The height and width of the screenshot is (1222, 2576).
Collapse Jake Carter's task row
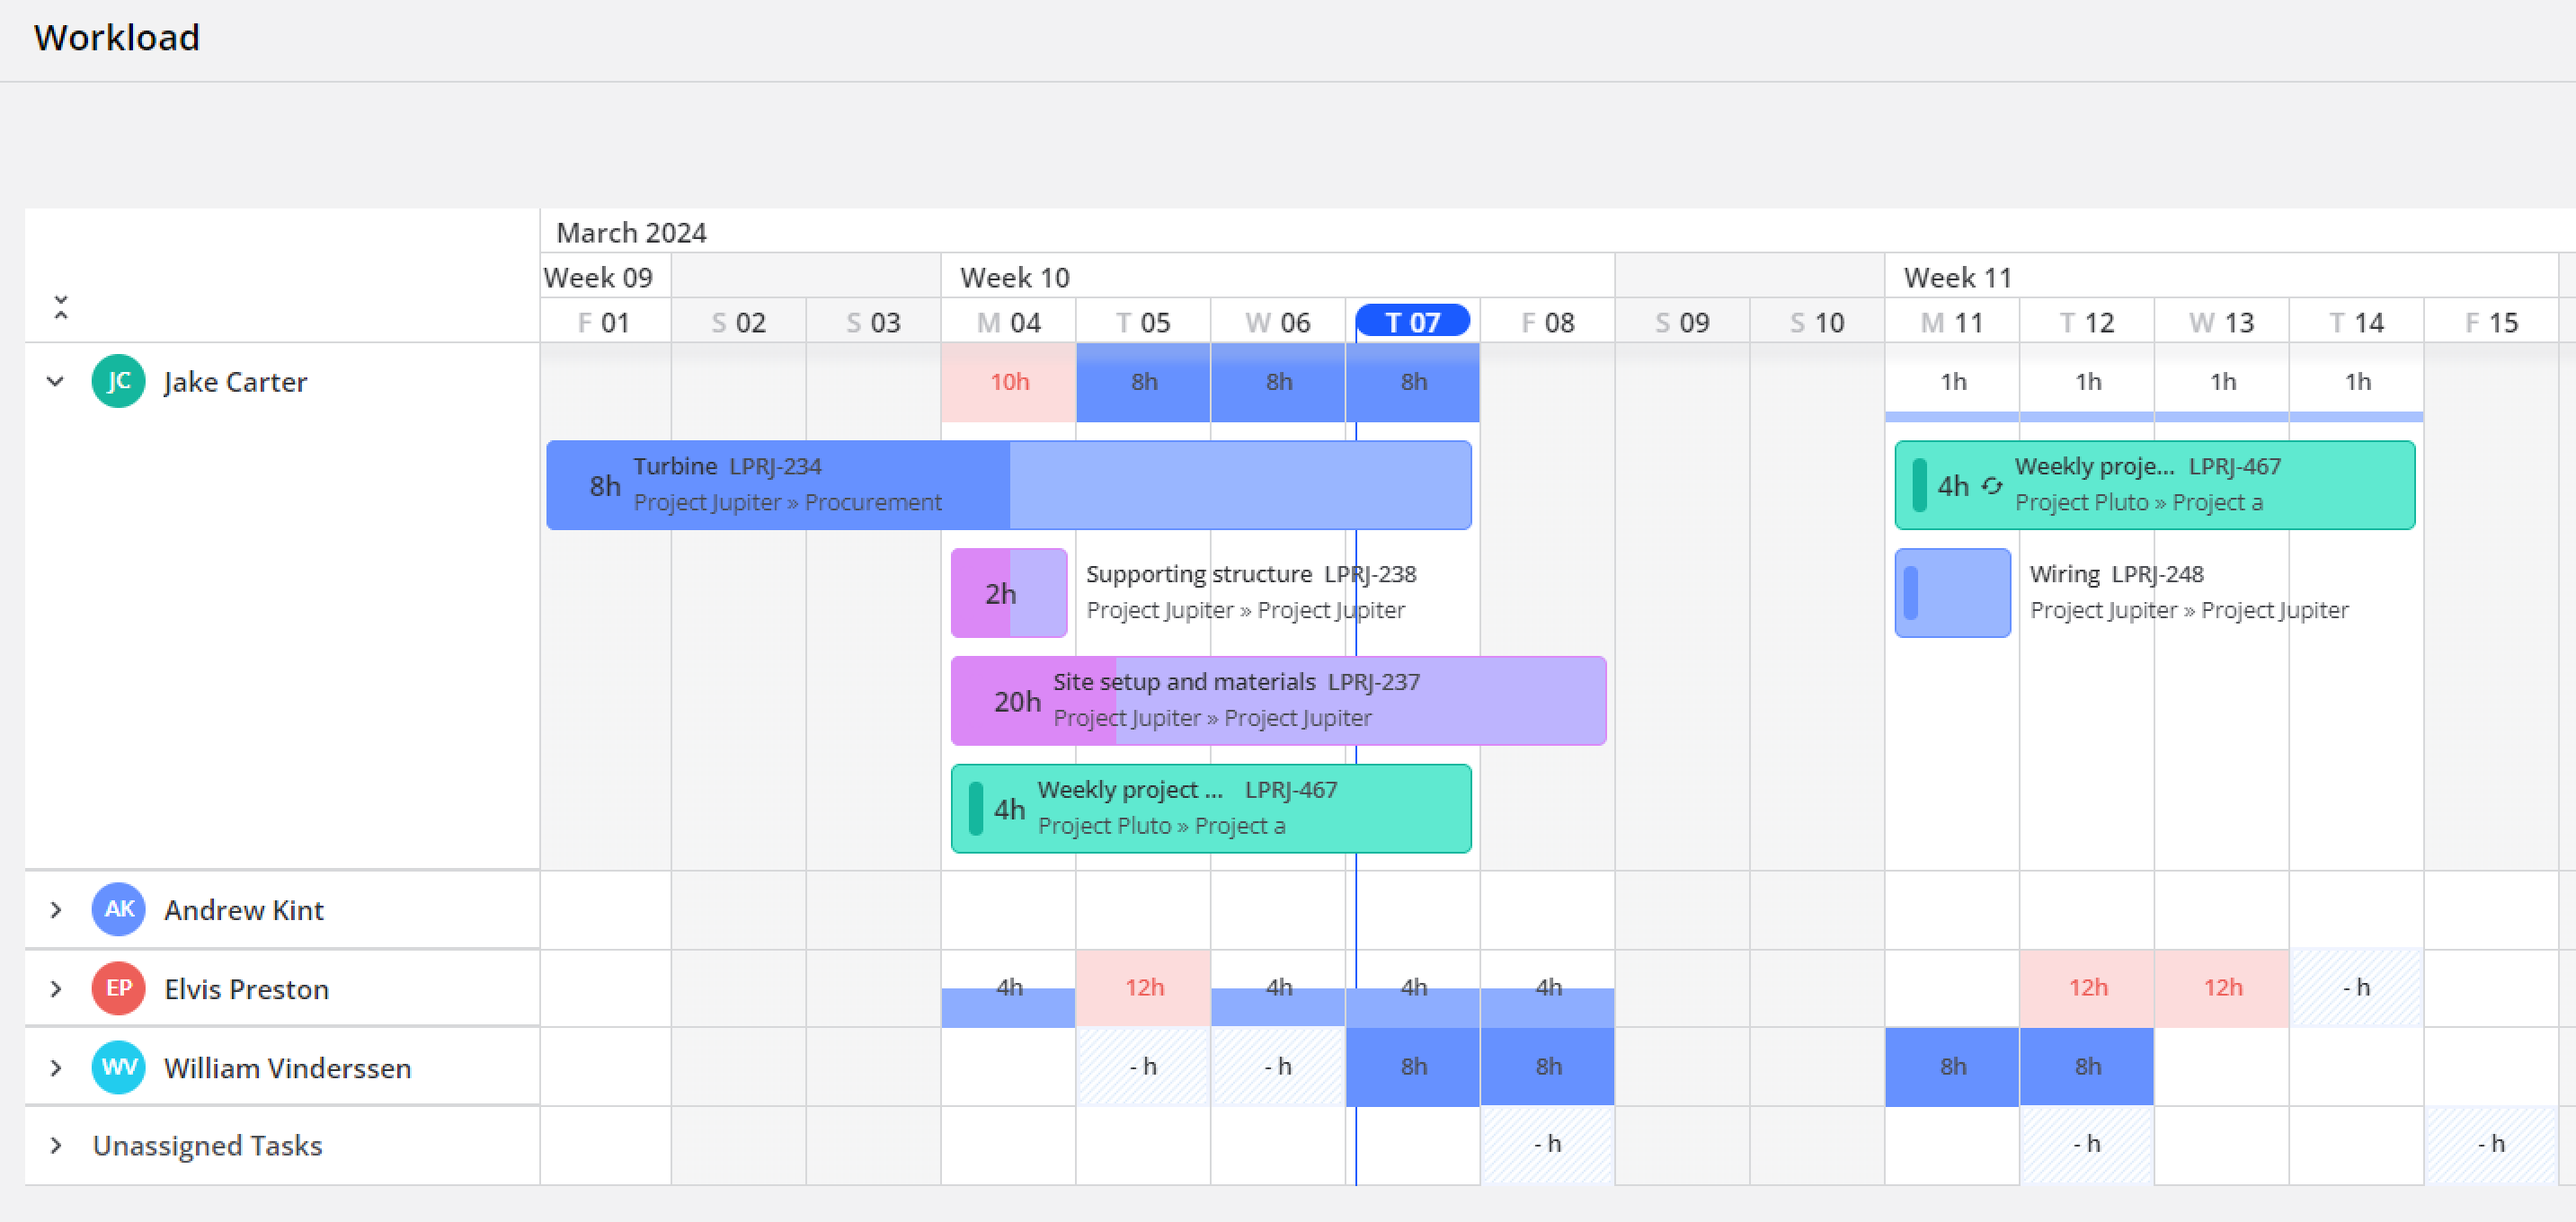(55, 381)
